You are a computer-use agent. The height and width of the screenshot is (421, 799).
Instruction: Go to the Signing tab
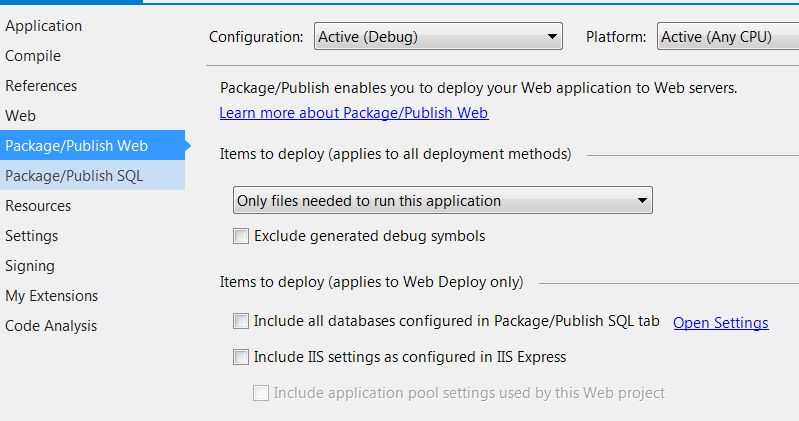point(30,266)
